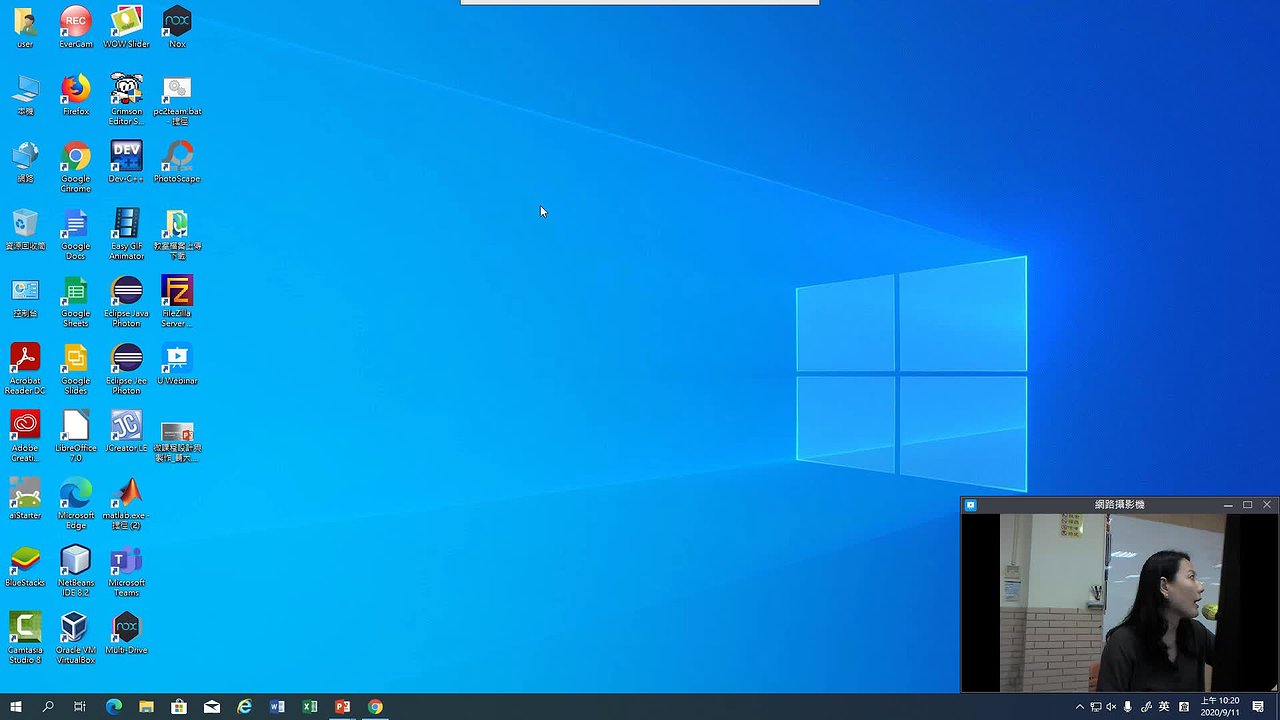Select the EverCam desktop icon
The image size is (1280, 720).
coord(76,27)
